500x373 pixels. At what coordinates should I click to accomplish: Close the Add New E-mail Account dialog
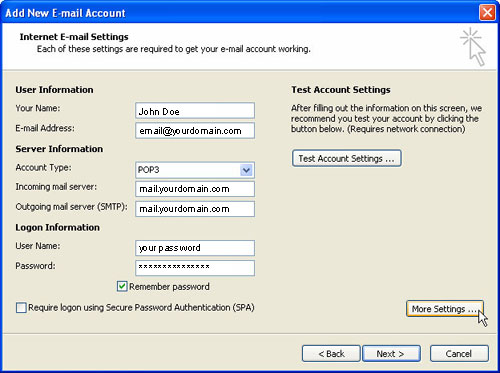pos(487,13)
